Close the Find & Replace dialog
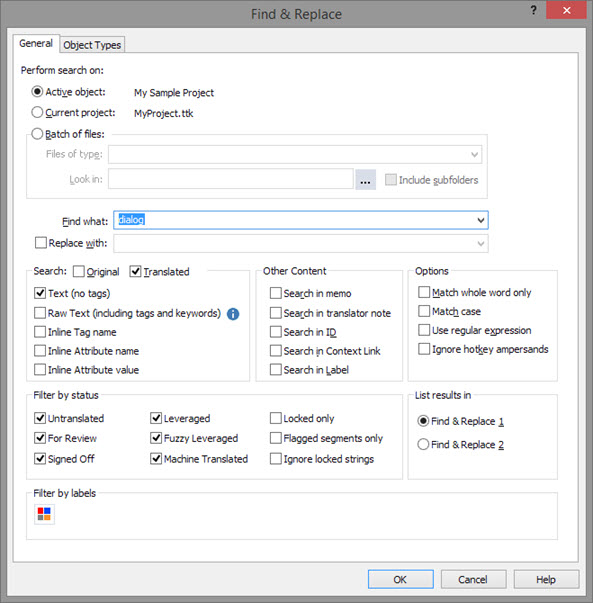The width and height of the screenshot is (593, 603). 566,10
